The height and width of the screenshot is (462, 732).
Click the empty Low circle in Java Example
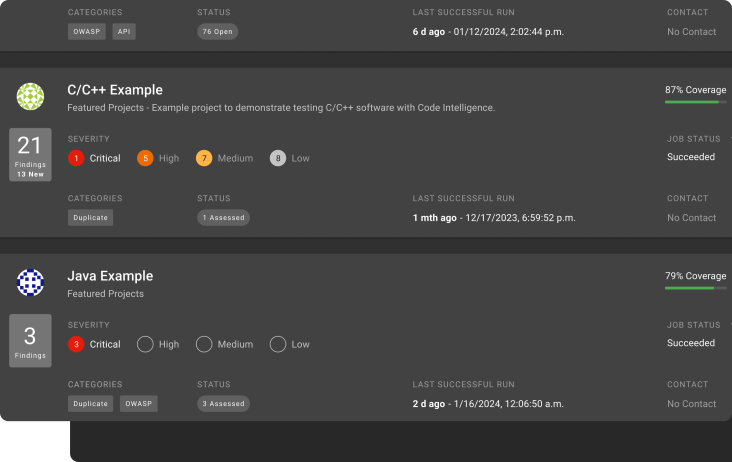click(x=278, y=344)
